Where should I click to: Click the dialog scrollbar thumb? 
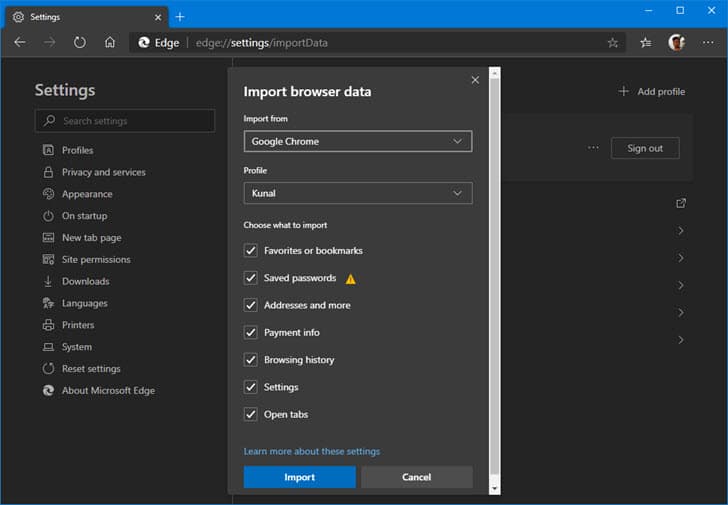[x=494, y=276]
